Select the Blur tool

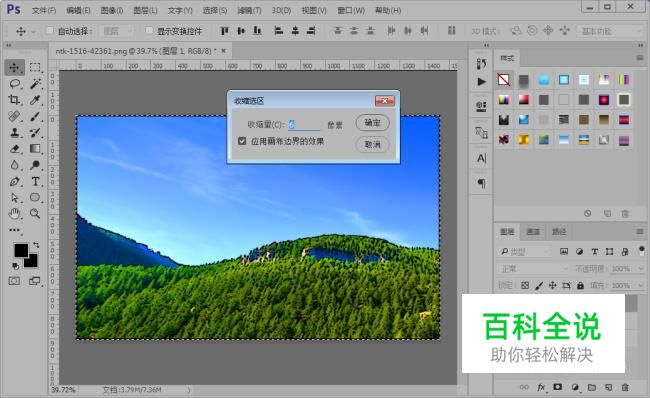(15, 165)
